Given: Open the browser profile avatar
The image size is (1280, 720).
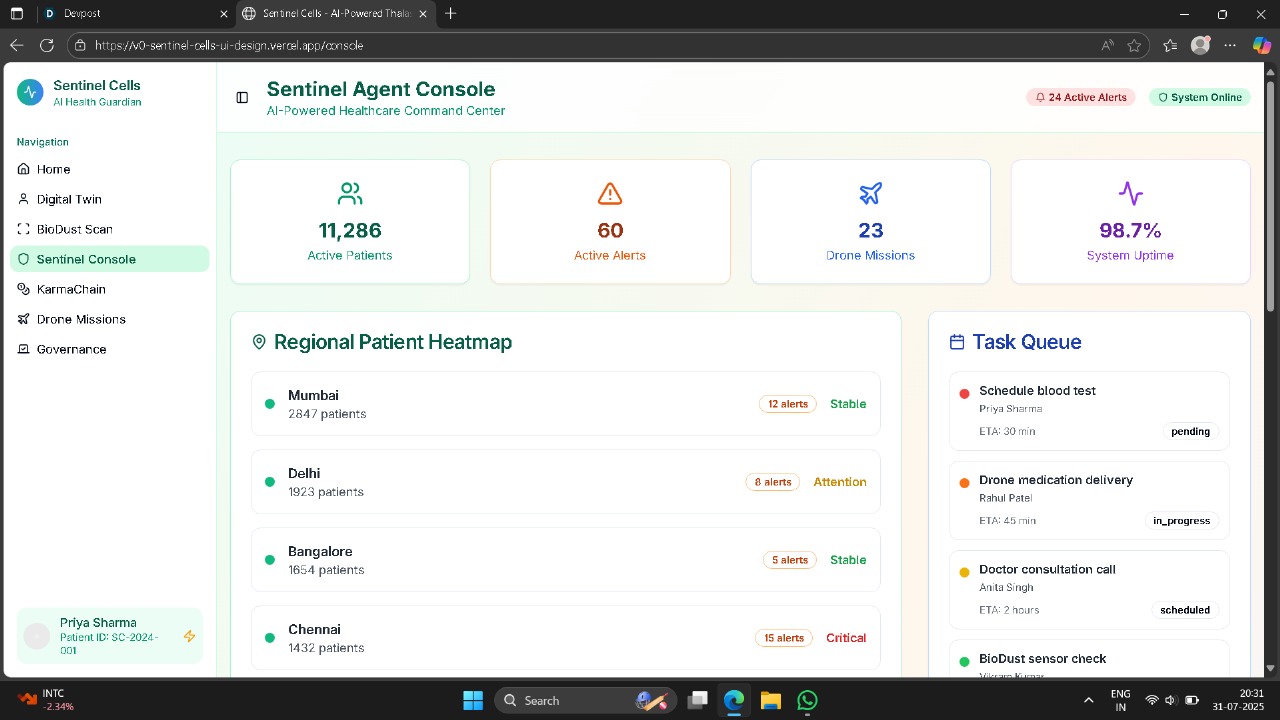Looking at the screenshot, I should pyautogui.click(x=1201, y=45).
